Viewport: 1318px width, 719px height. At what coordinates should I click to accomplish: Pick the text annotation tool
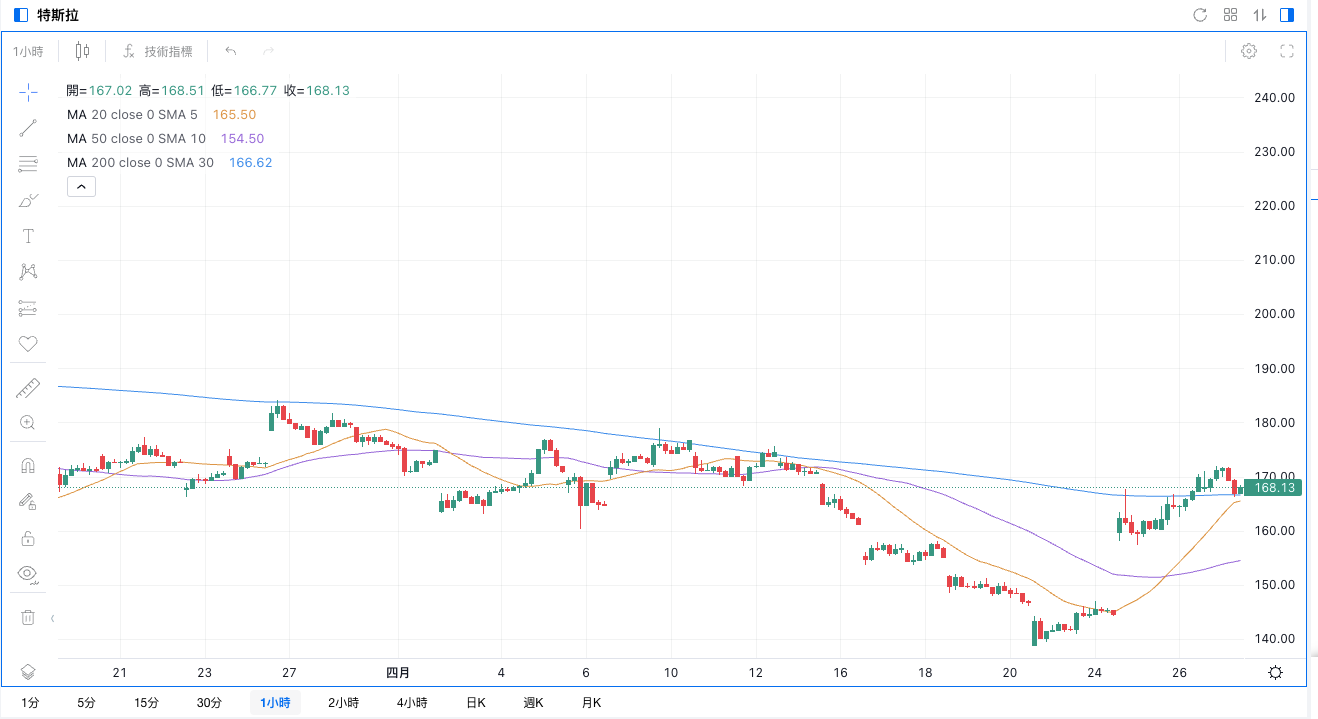point(28,236)
